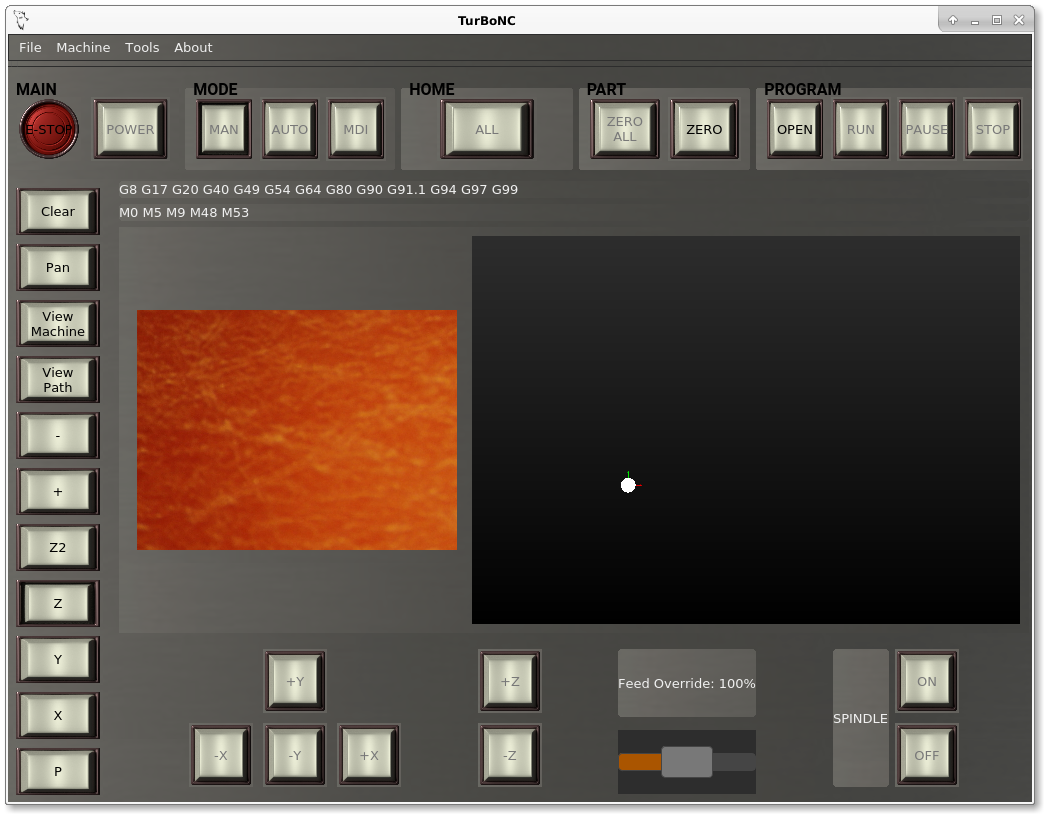Image resolution: width=1044 pixels, height=814 pixels.
Task: Click ZERO ALL part button
Action: tap(625, 129)
